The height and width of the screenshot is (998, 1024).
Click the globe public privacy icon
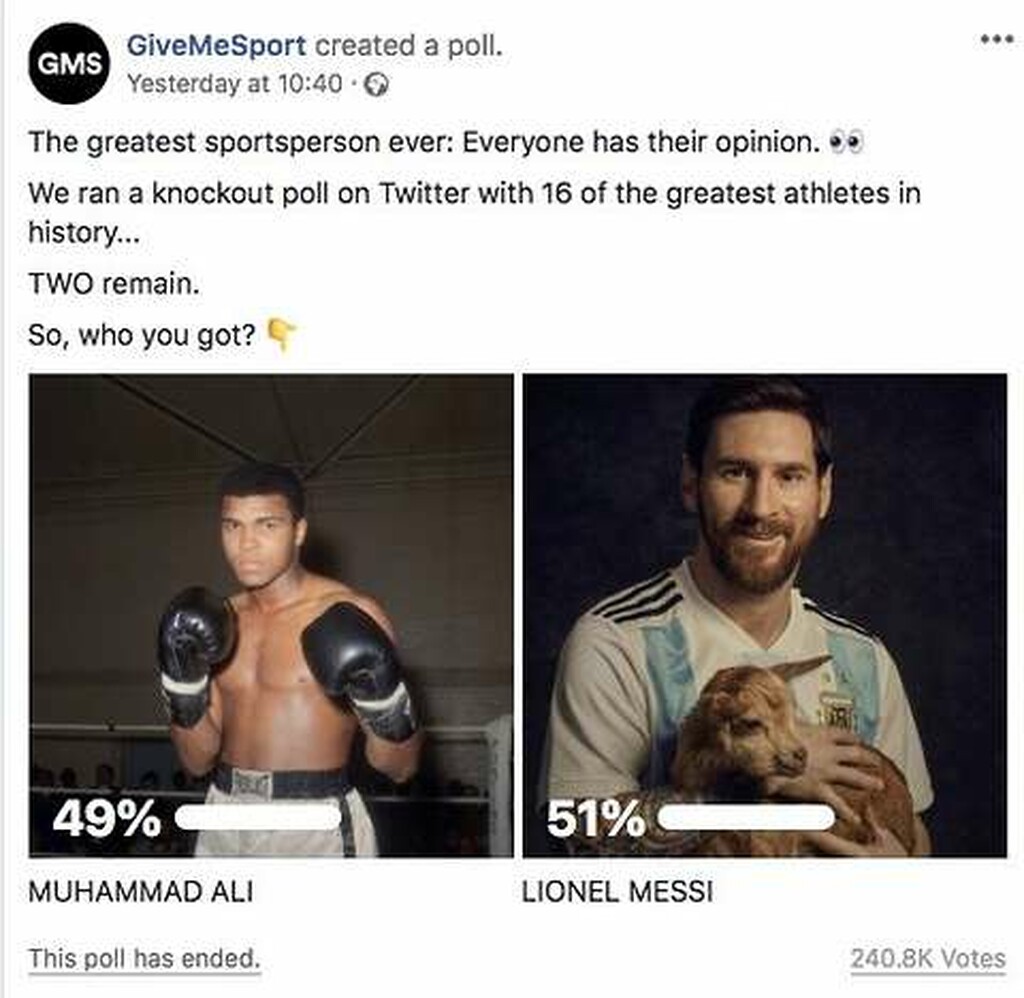376,84
